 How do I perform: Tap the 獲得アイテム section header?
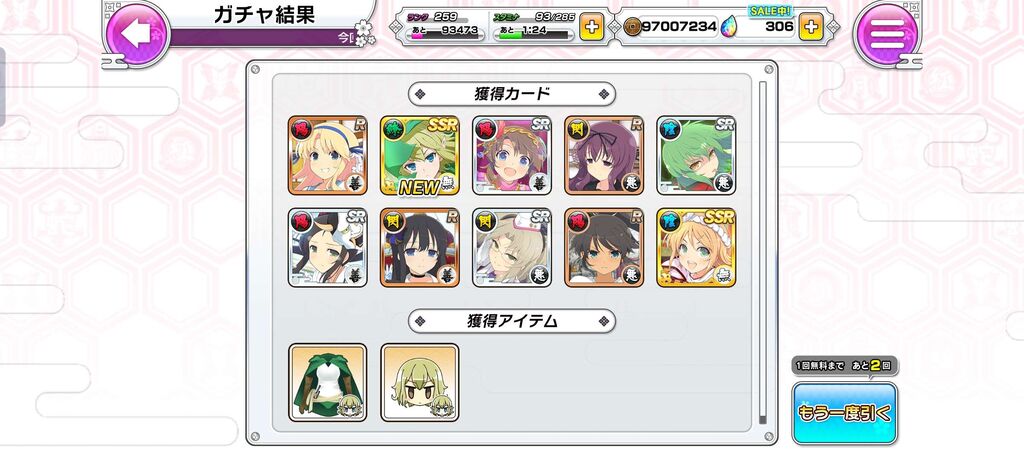click(512, 321)
